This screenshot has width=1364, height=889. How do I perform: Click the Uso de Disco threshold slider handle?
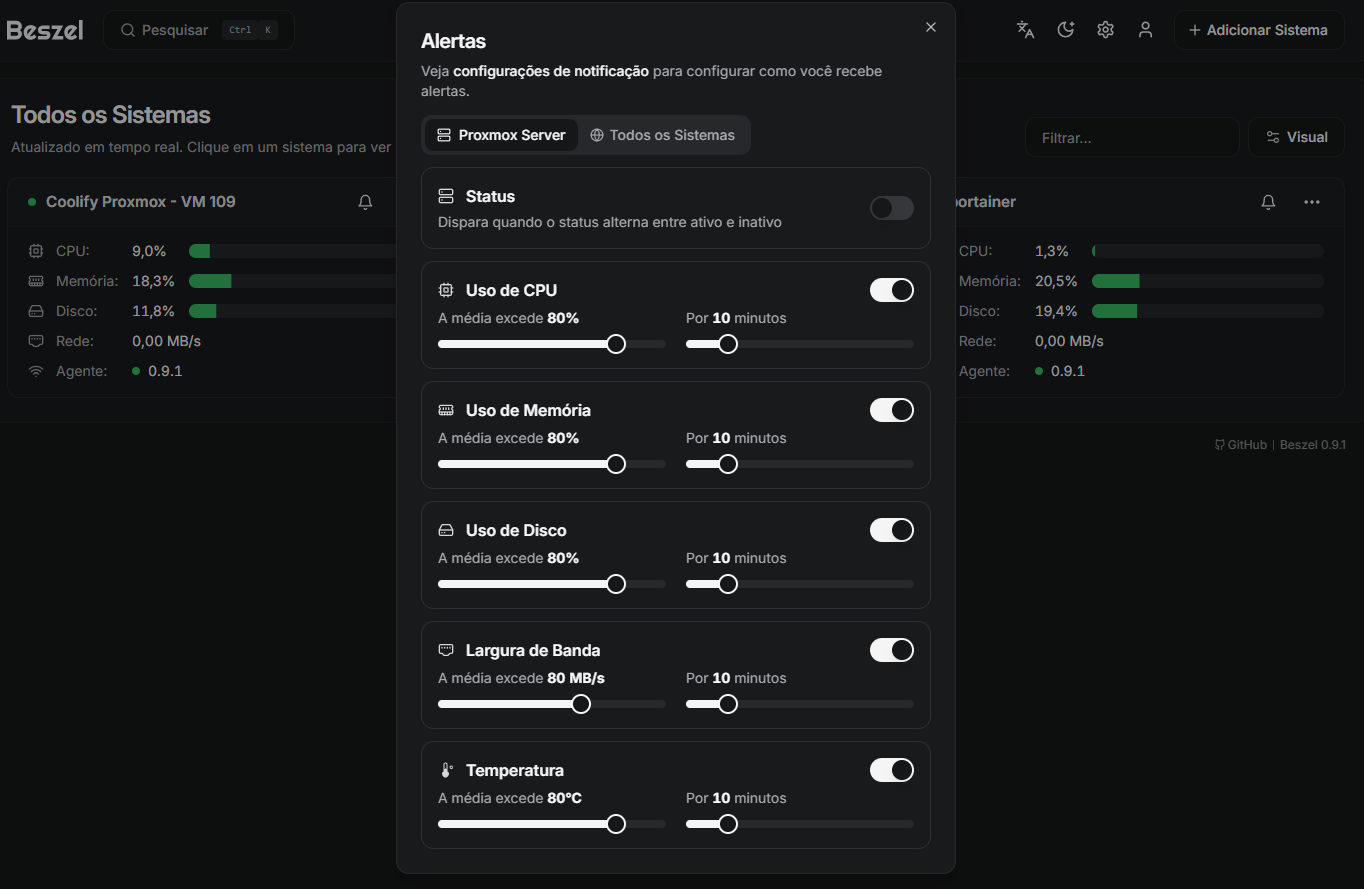pyautogui.click(x=616, y=584)
